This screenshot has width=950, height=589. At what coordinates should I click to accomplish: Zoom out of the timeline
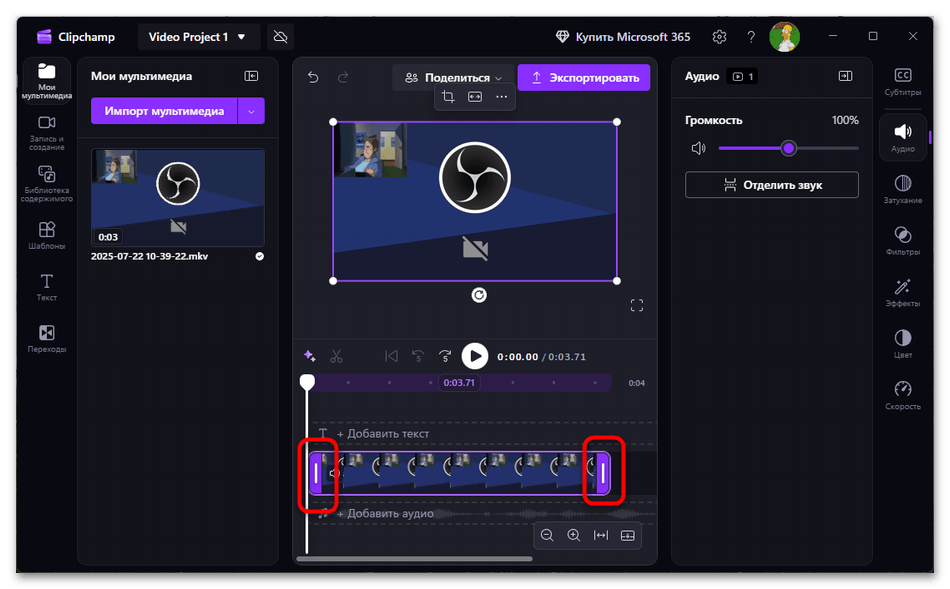[x=546, y=535]
